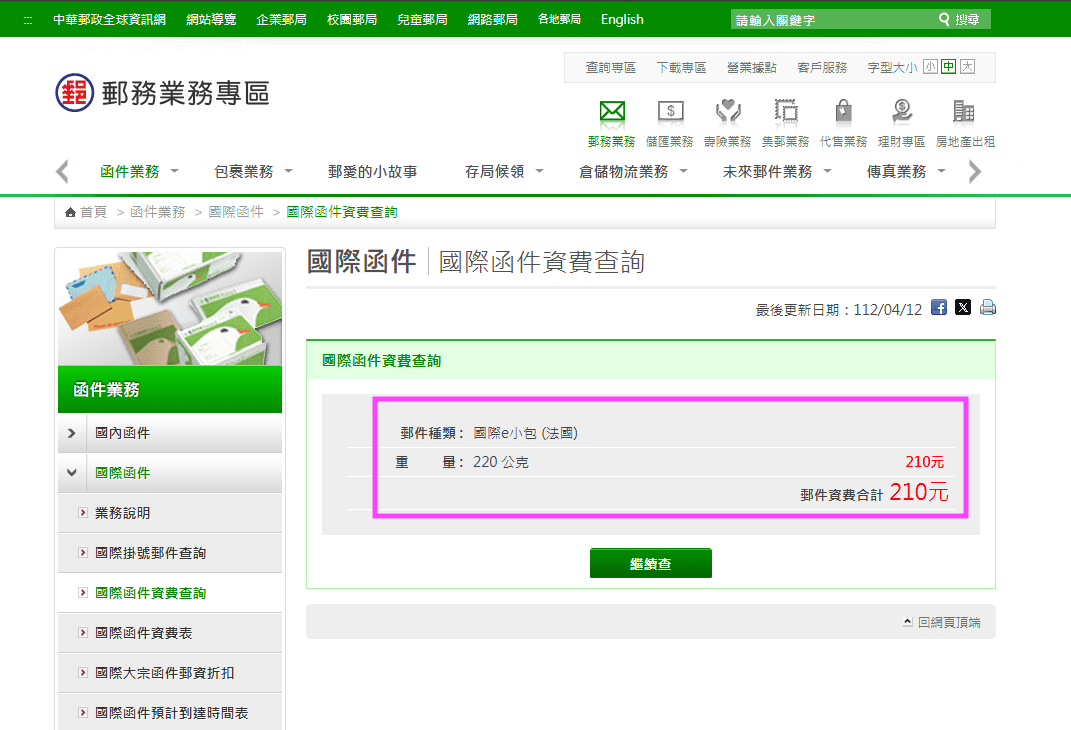The height and width of the screenshot is (730, 1071).
Task: Open 國際大宗函件郵資折扣 in sidebar
Action: coord(165,673)
